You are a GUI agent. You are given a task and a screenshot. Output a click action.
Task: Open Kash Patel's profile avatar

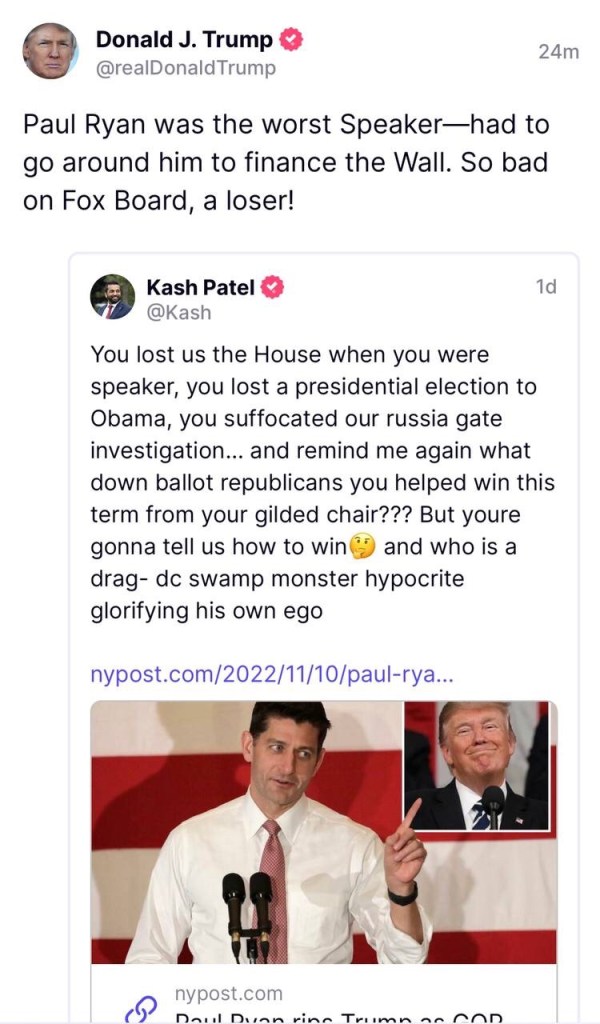coord(112,297)
